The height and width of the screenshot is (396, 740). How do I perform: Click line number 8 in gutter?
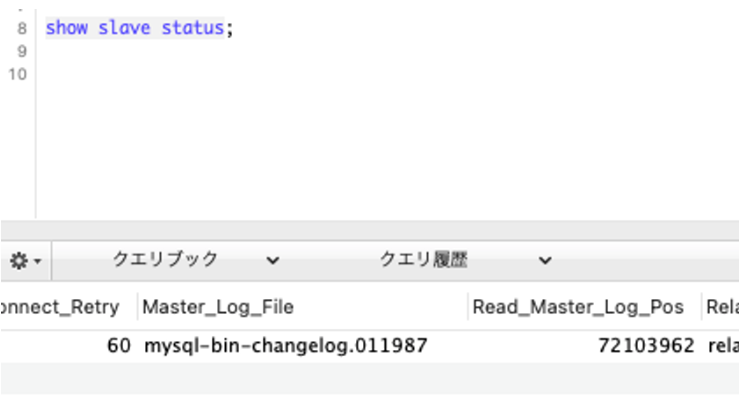(x=22, y=28)
